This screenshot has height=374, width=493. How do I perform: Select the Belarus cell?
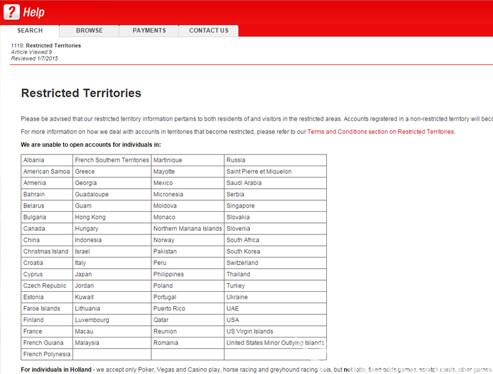(47, 206)
